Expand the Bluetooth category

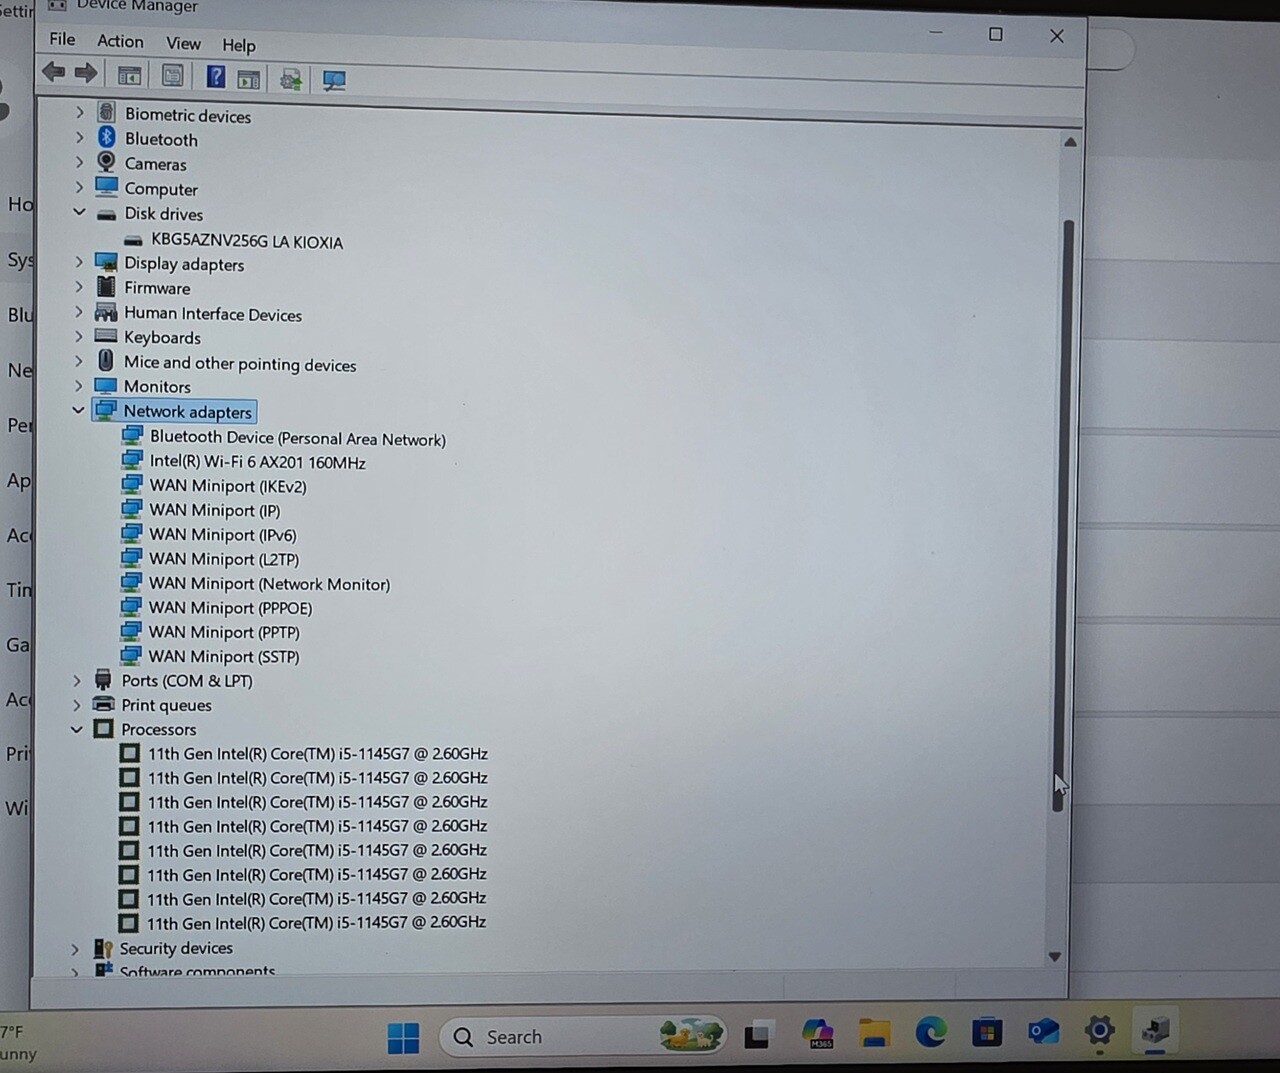(80, 138)
